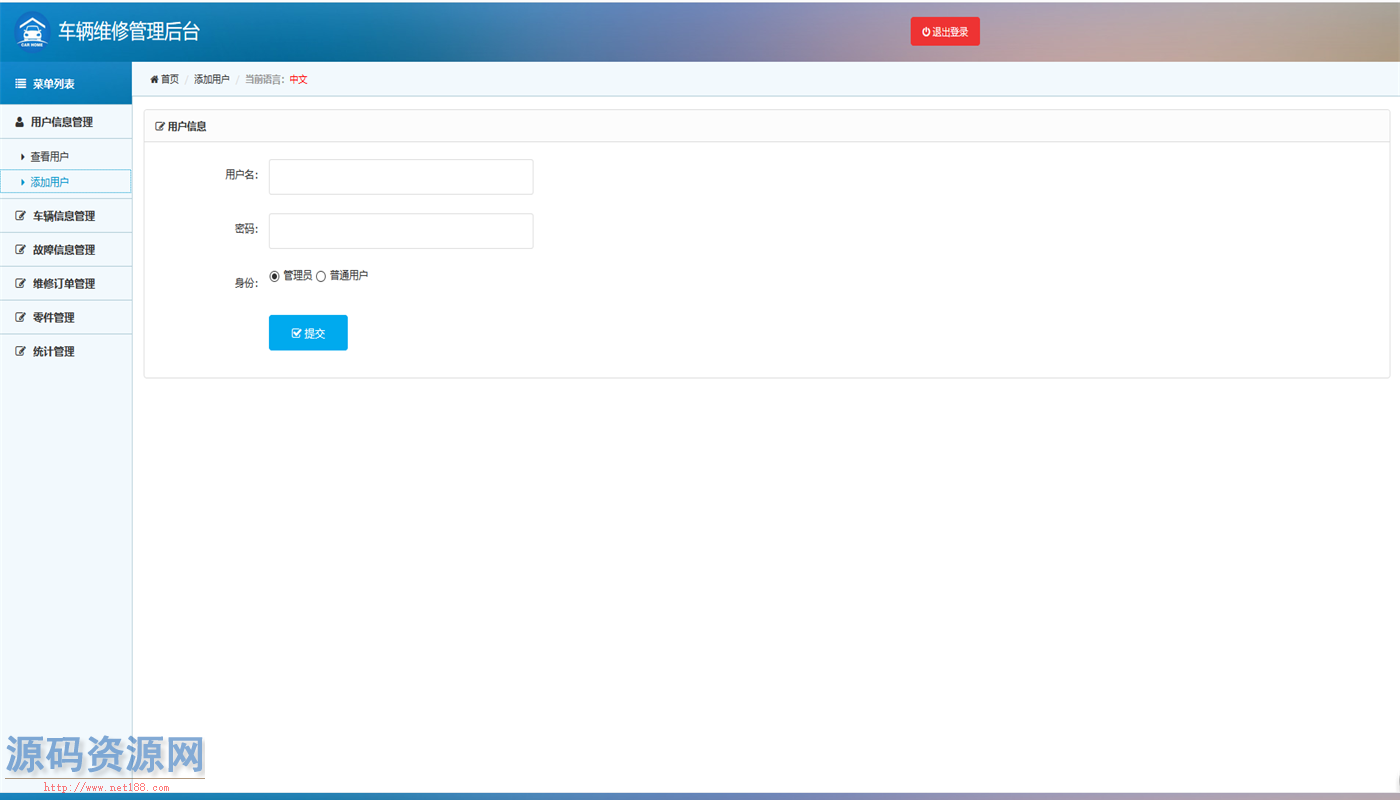
Task: Click the car home logo icon
Action: 32,31
